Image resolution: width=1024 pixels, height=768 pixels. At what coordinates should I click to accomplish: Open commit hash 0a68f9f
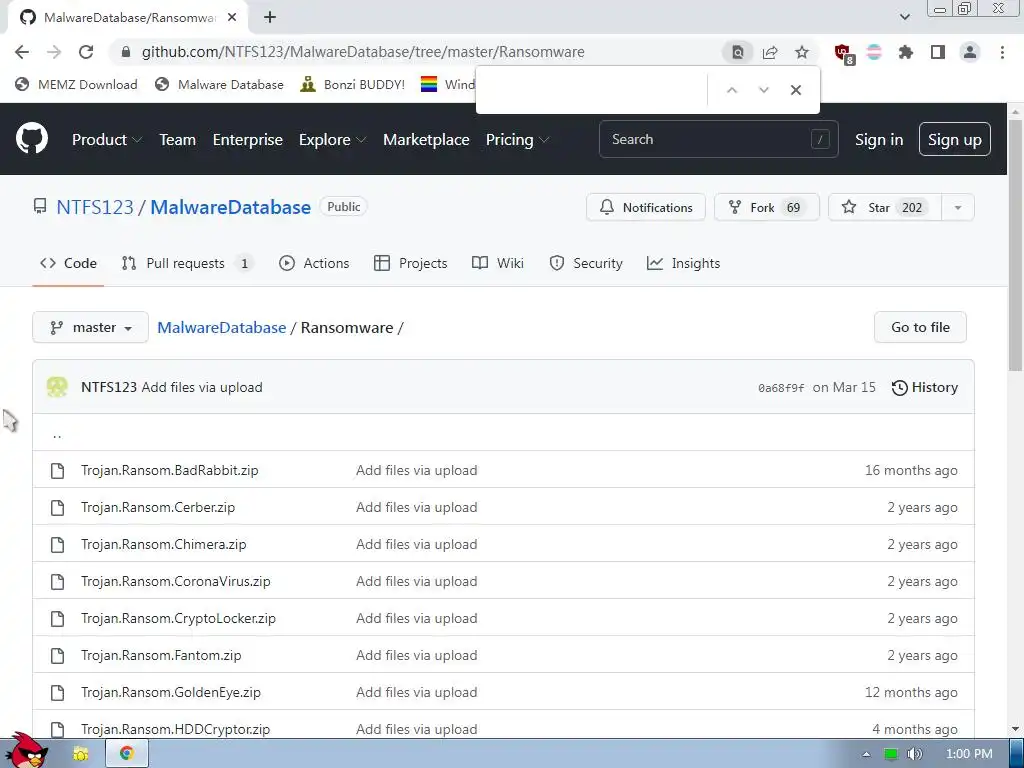[781, 388]
